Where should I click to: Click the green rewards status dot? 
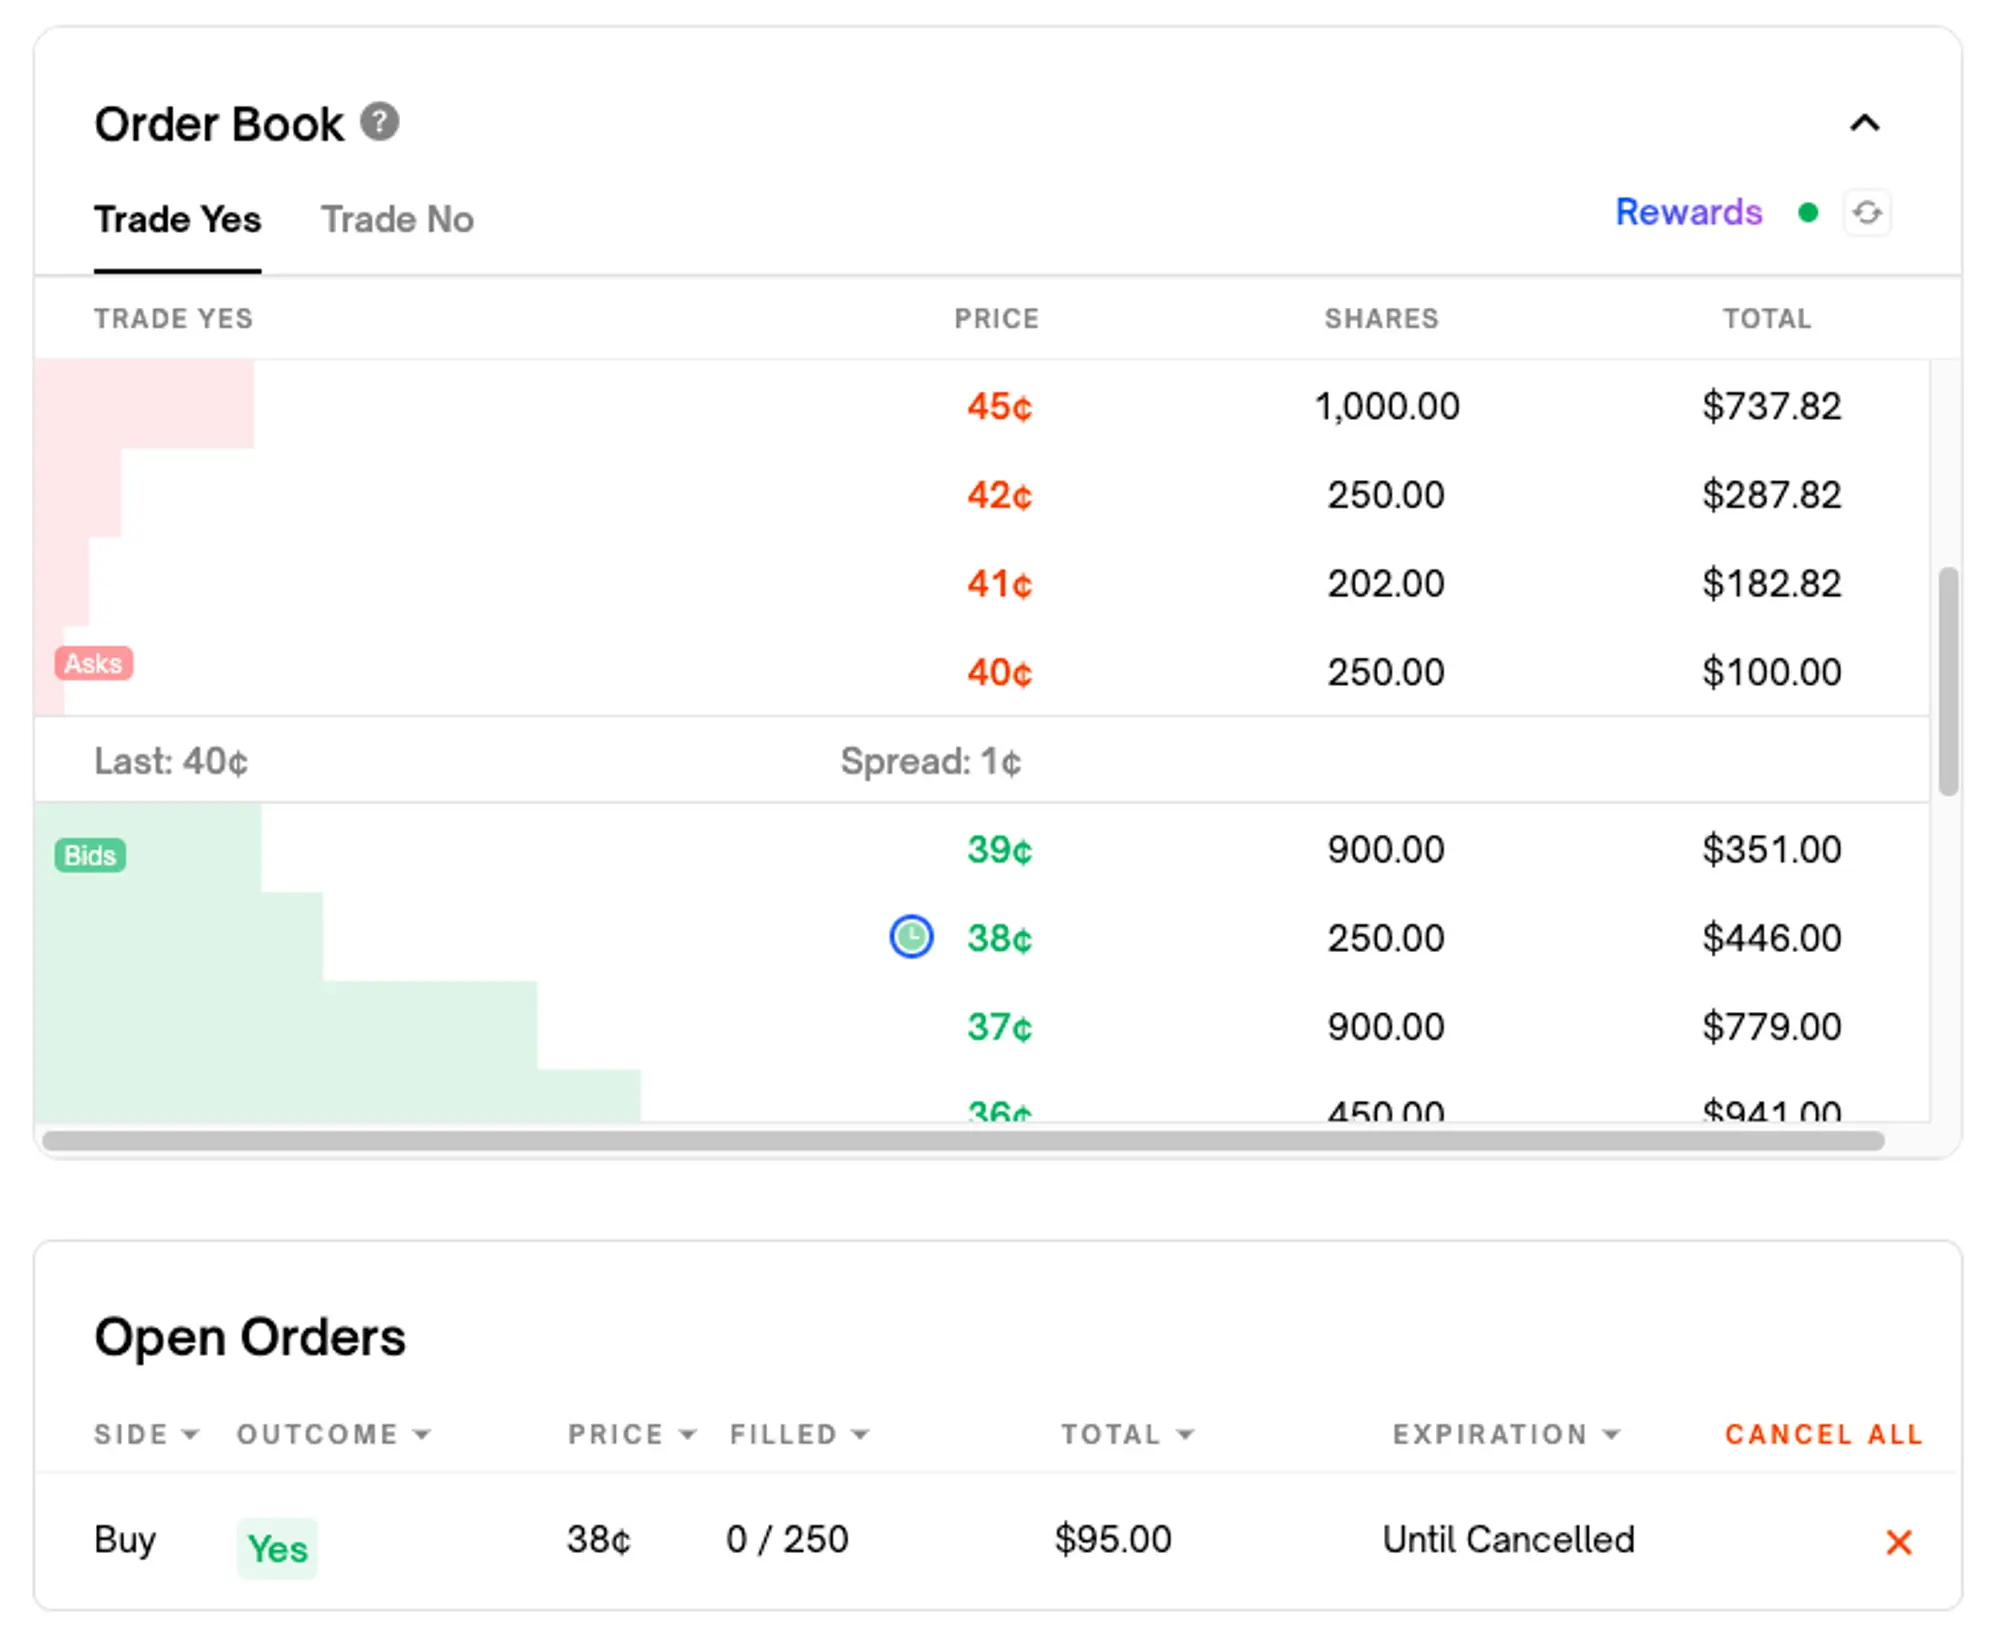pos(1807,212)
